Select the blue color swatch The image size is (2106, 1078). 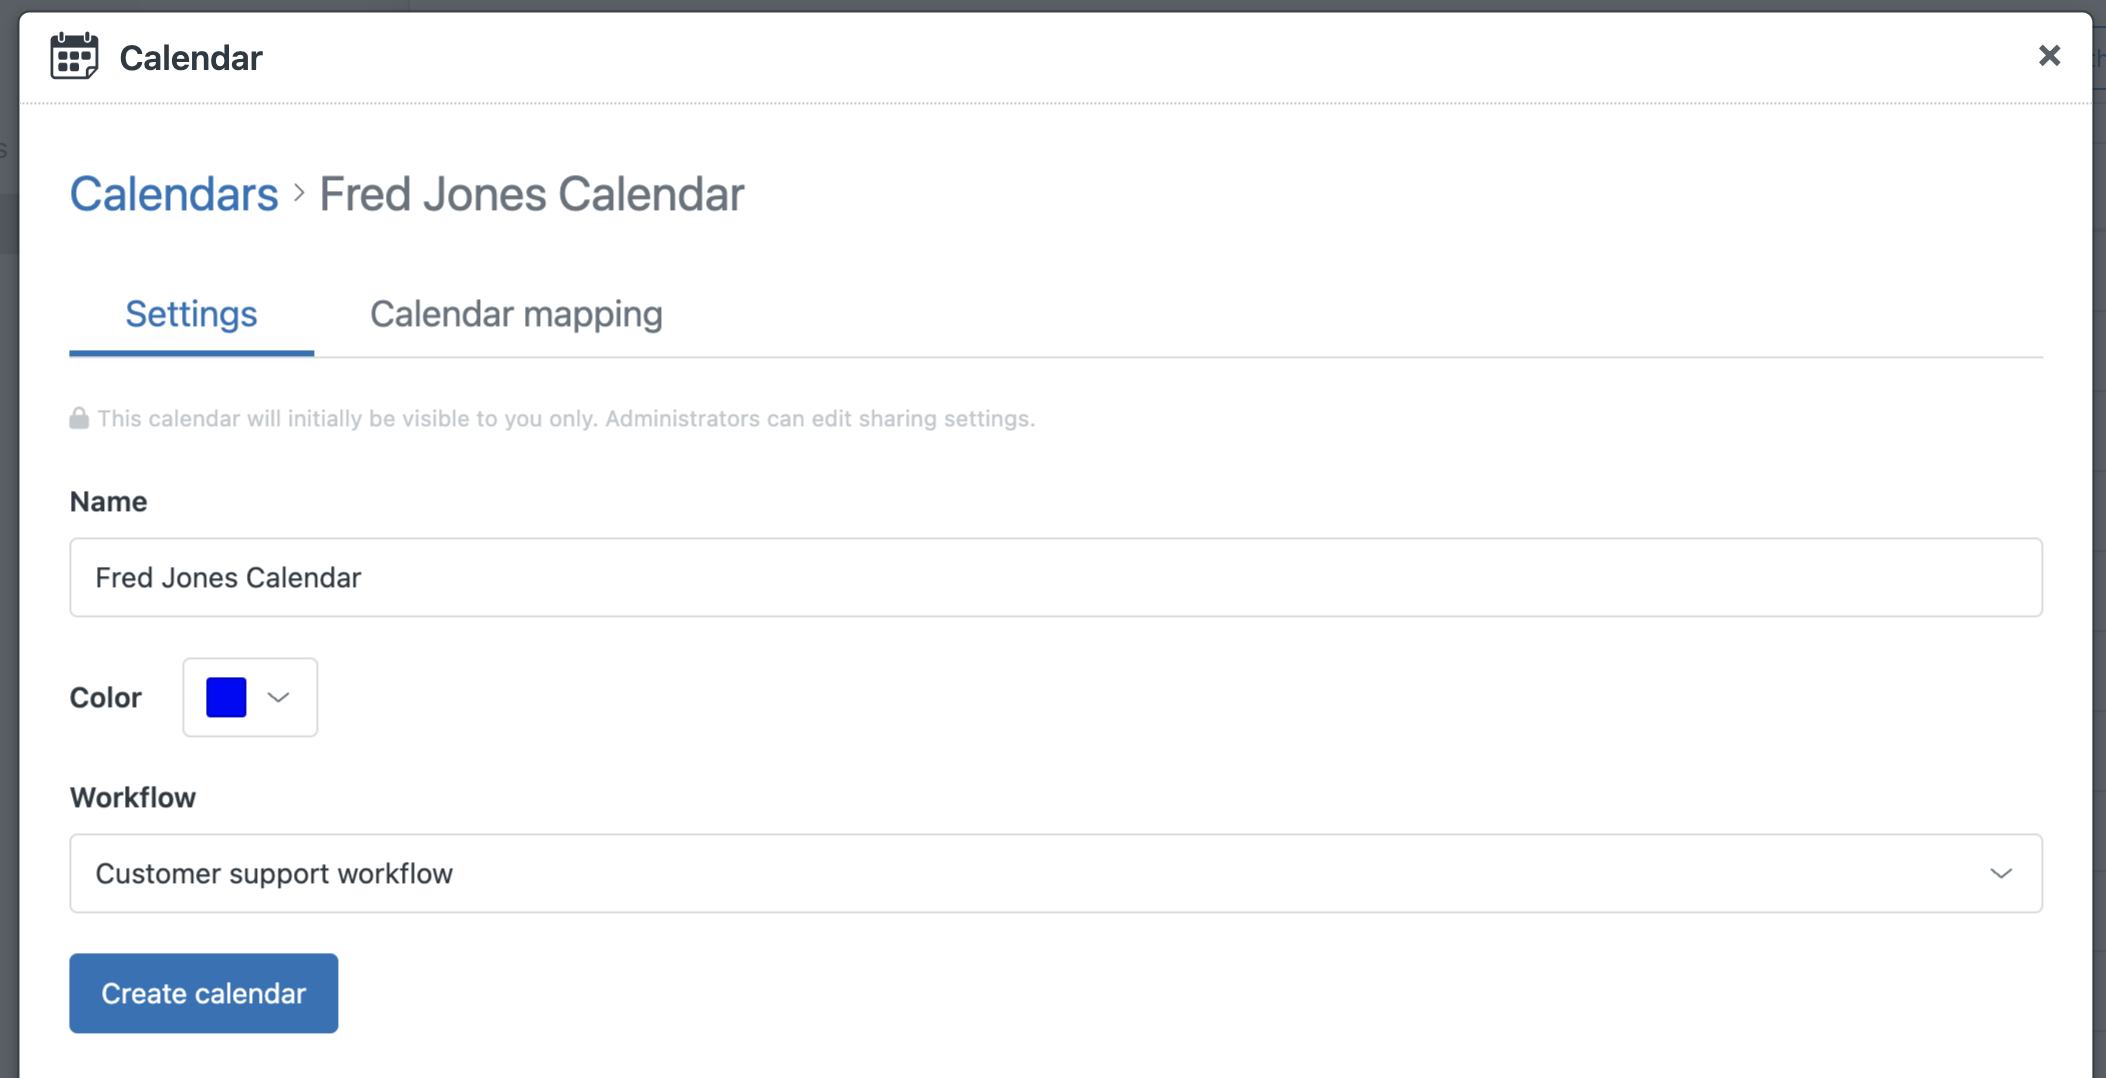point(226,697)
